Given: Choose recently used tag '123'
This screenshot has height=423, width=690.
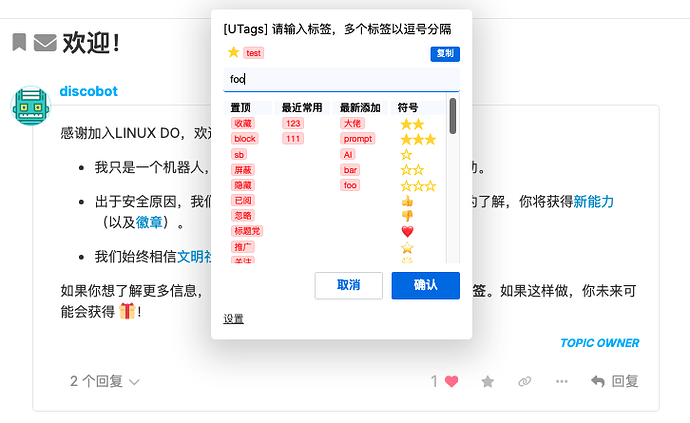Looking at the screenshot, I should pyautogui.click(x=293, y=123).
